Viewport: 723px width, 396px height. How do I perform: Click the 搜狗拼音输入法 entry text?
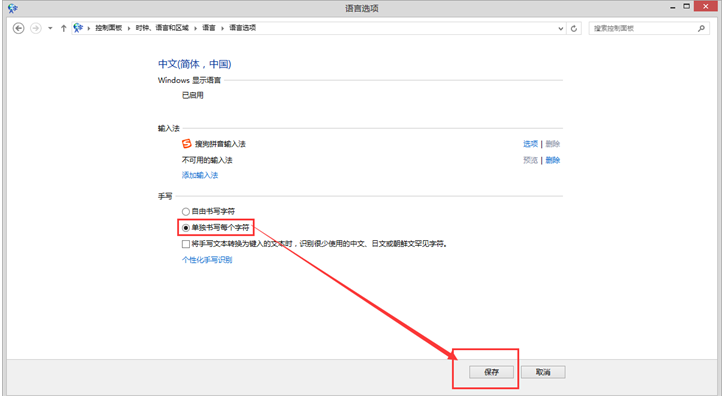click(220, 144)
